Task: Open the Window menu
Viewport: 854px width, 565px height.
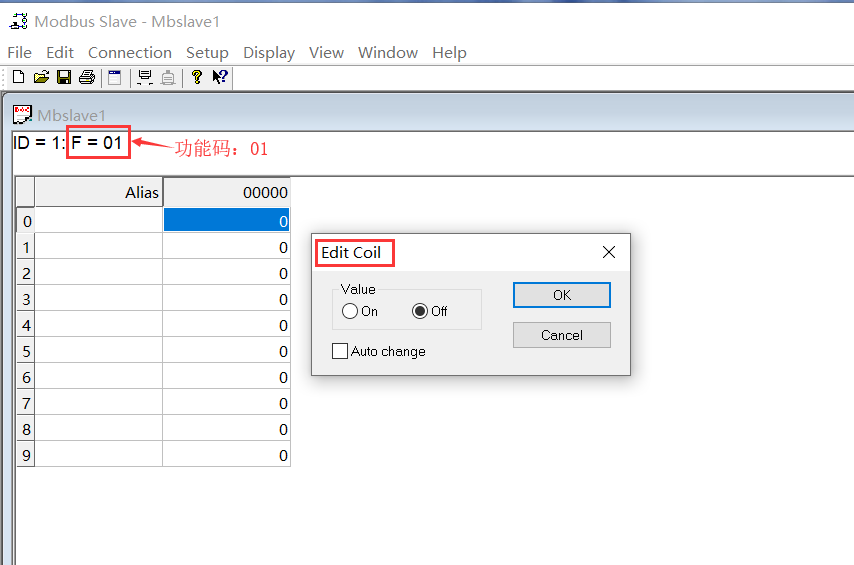Action: 388,52
